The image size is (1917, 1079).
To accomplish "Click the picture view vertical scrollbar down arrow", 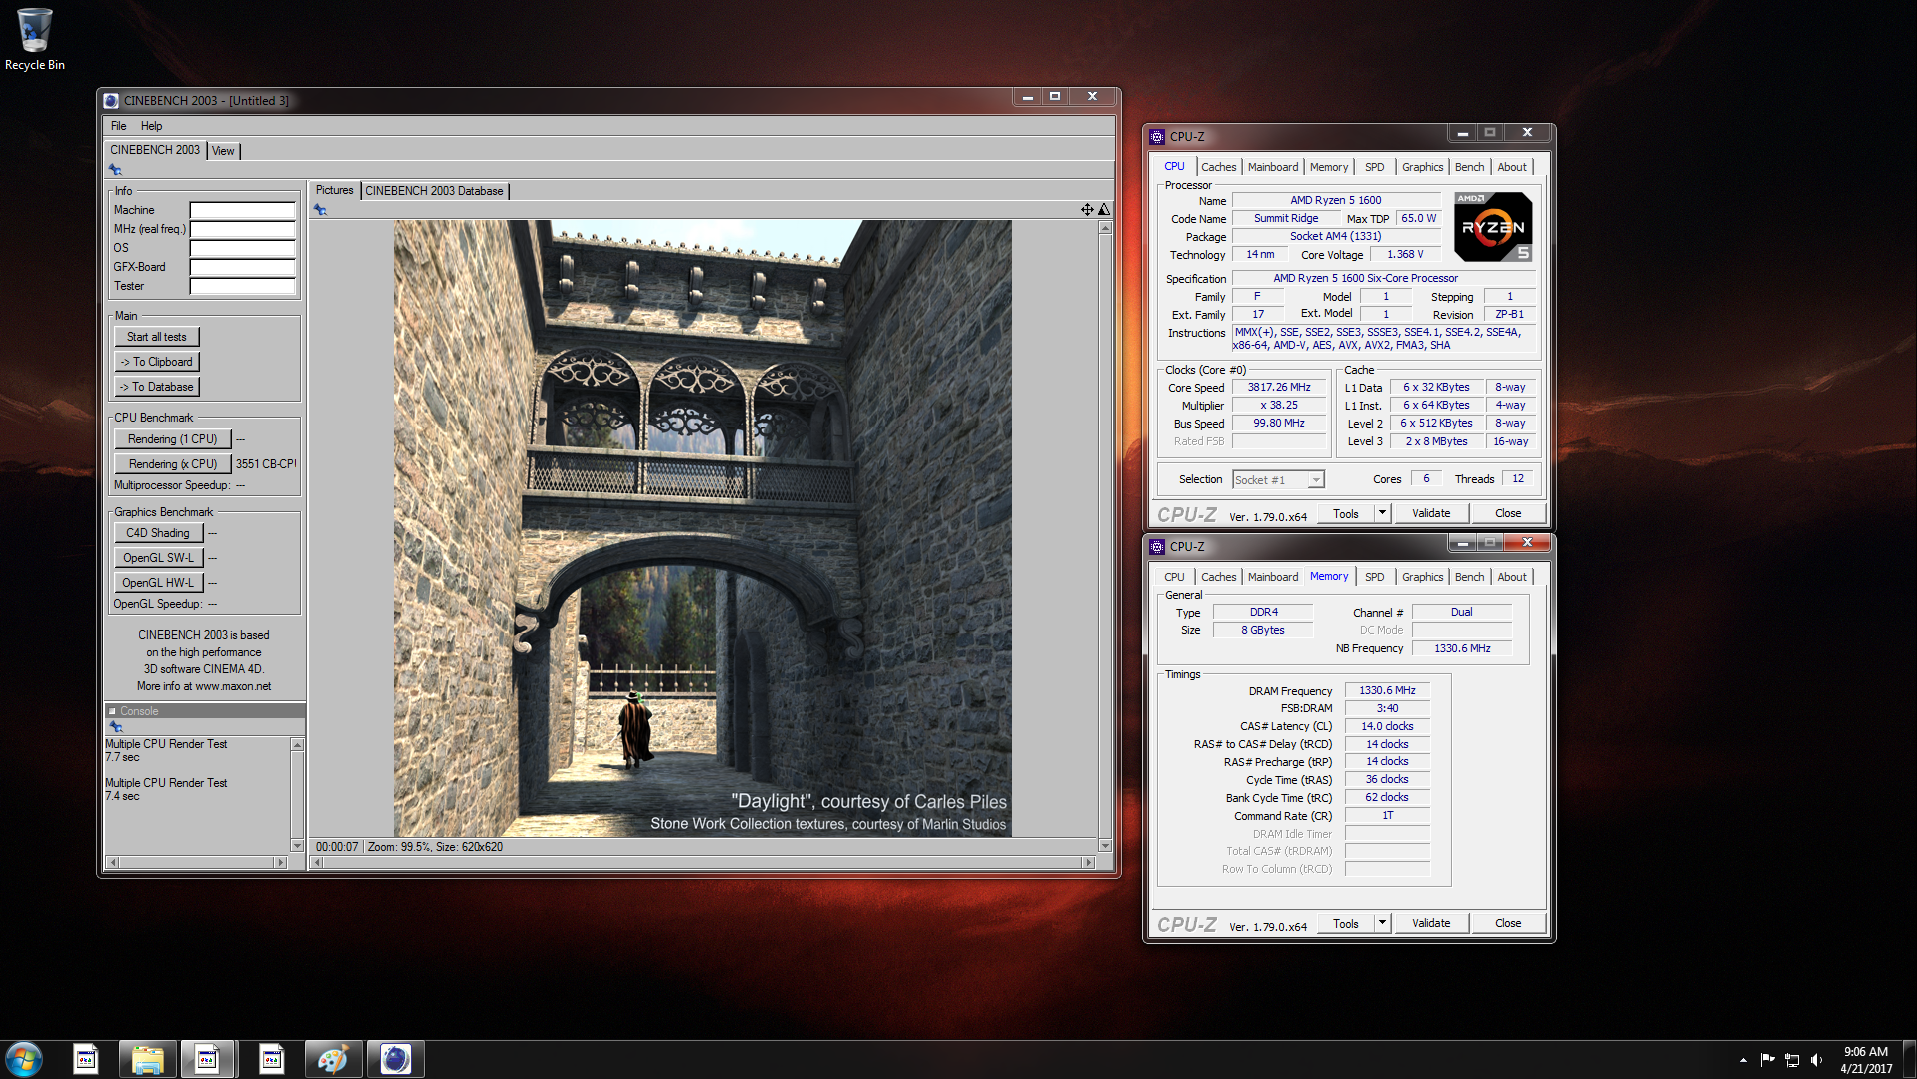I will [1104, 845].
